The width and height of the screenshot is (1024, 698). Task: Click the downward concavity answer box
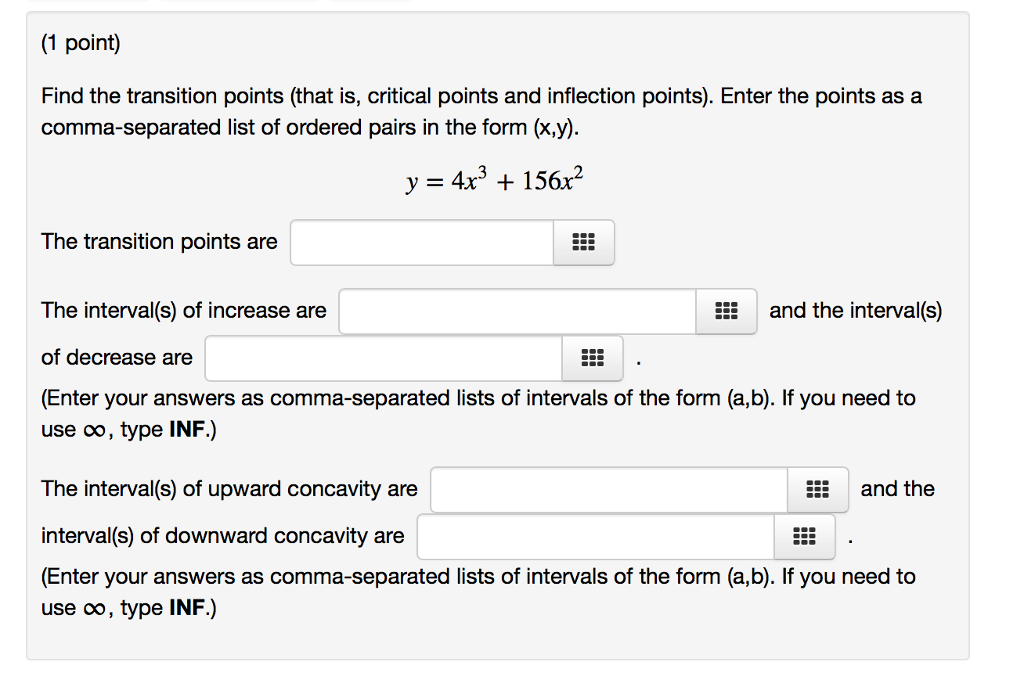tap(595, 536)
